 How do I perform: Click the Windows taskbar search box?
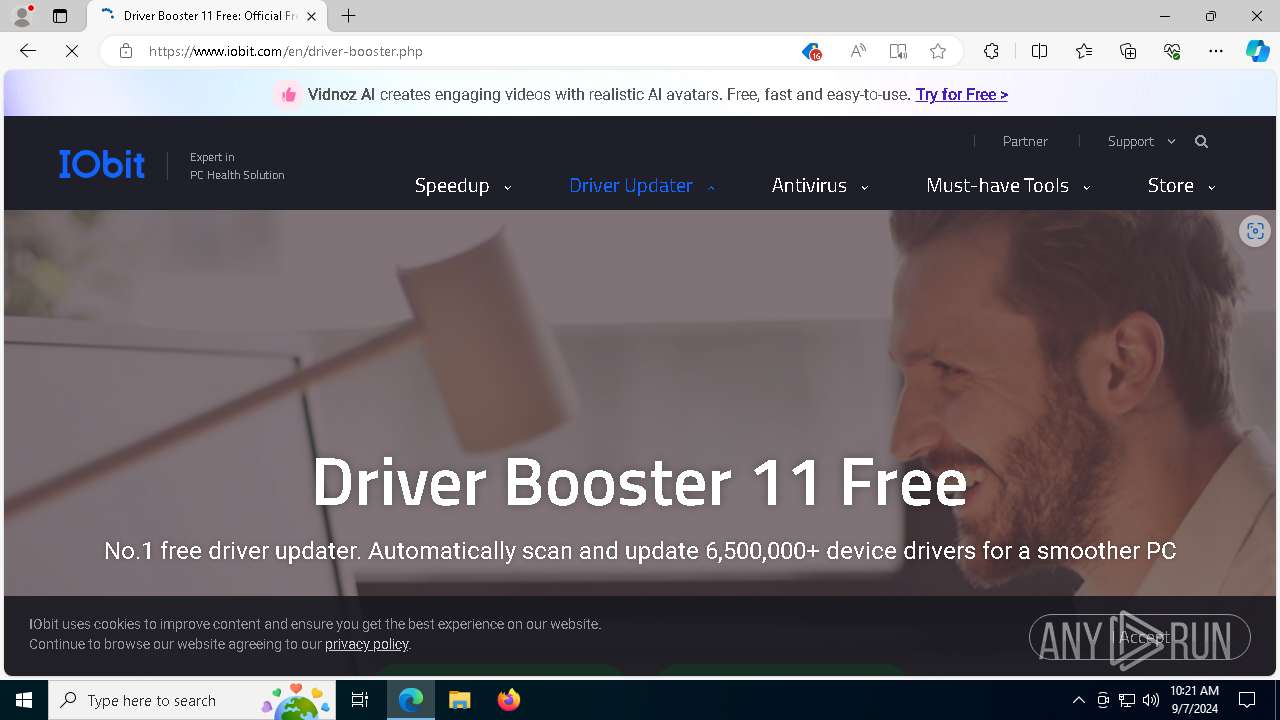pos(194,700)
